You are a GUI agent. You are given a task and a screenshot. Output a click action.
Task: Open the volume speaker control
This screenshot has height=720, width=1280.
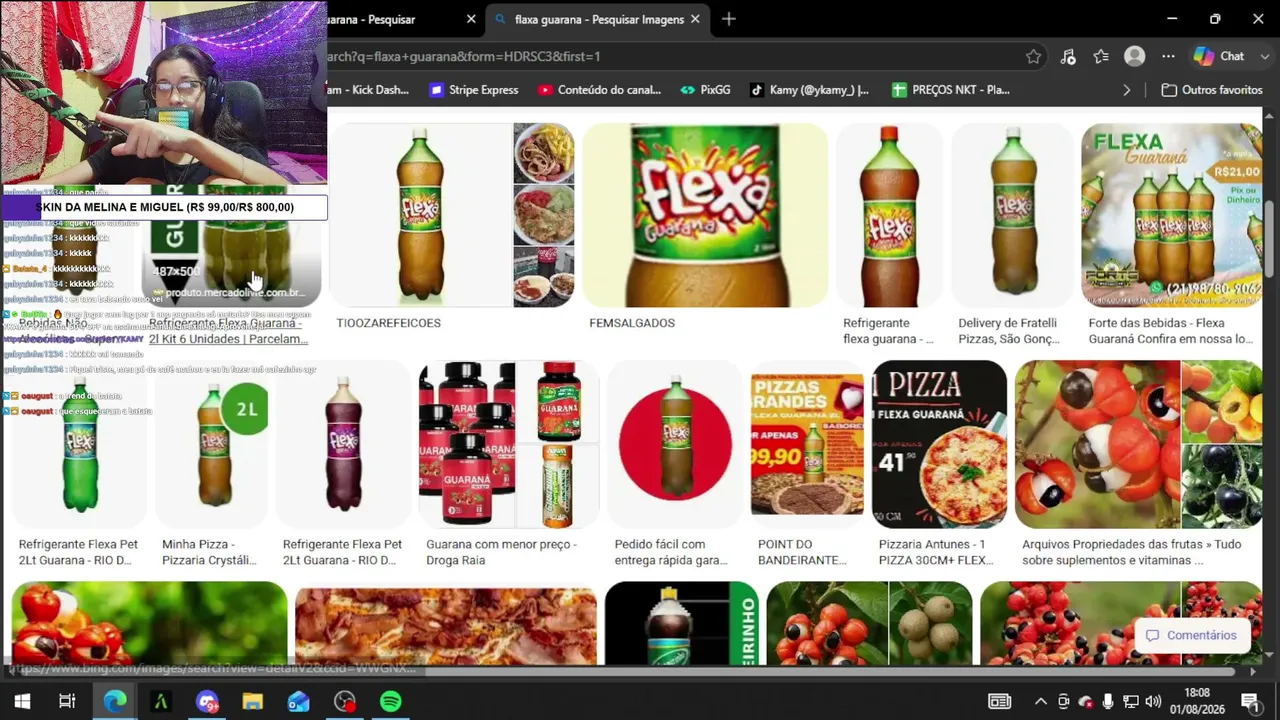[x=1153, y=701]
